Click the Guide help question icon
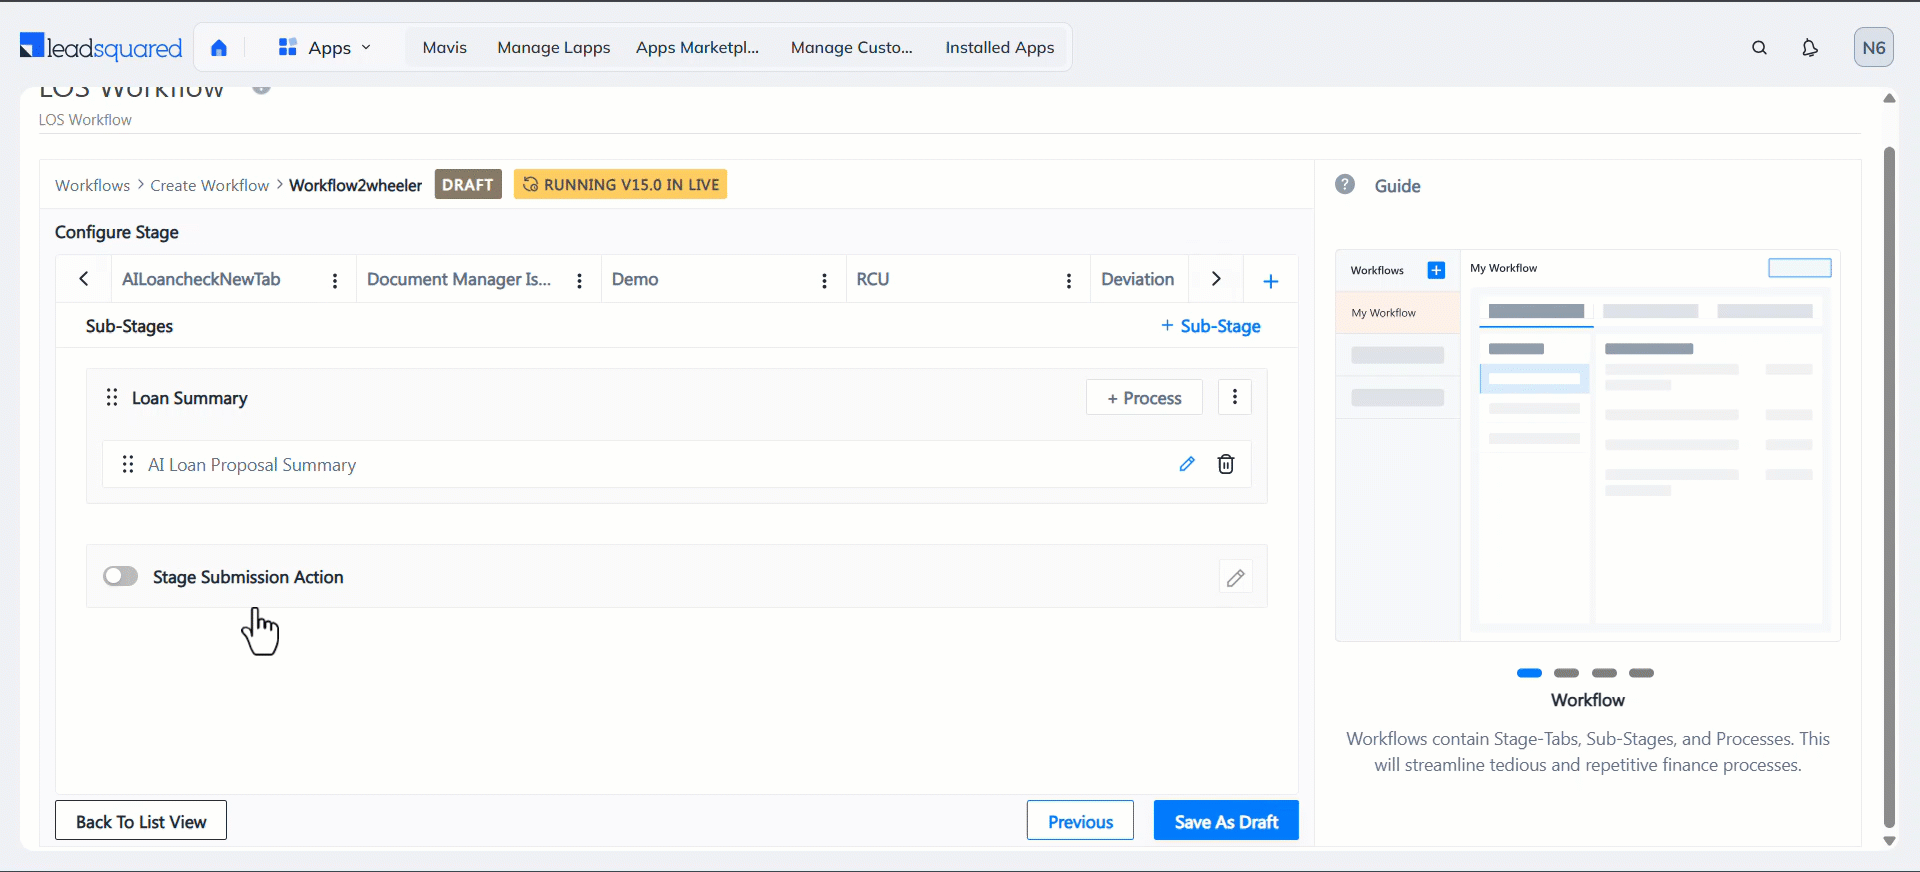This screenshot has width=1920, height=872. [1345, 184]
